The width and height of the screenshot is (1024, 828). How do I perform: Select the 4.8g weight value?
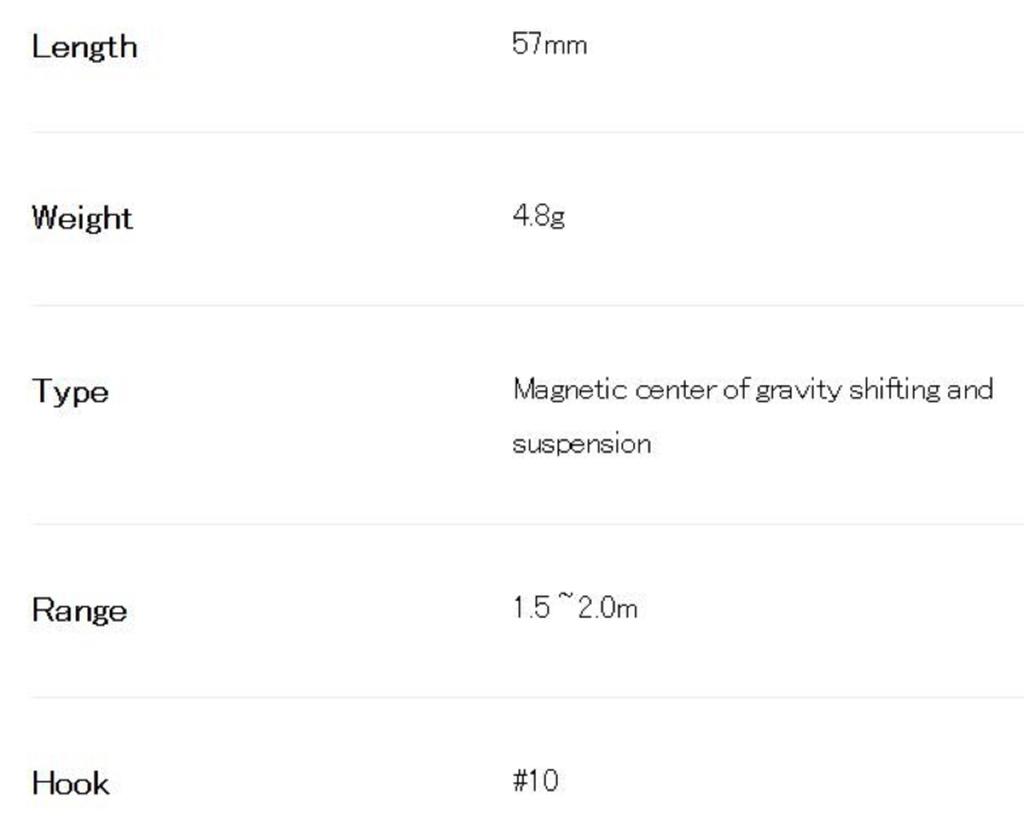pos(538,216)
